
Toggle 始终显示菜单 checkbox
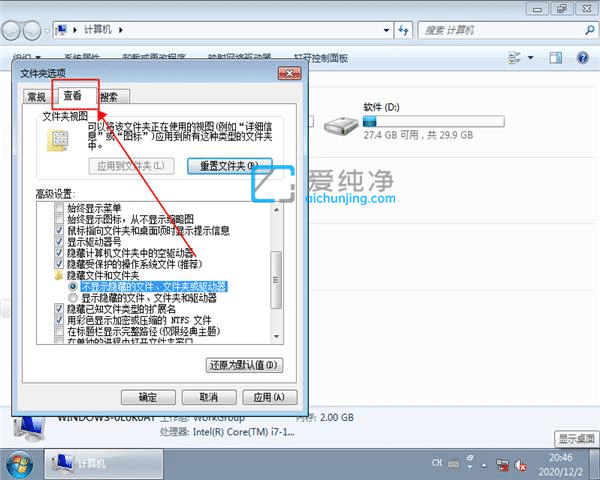coord(59,208)
